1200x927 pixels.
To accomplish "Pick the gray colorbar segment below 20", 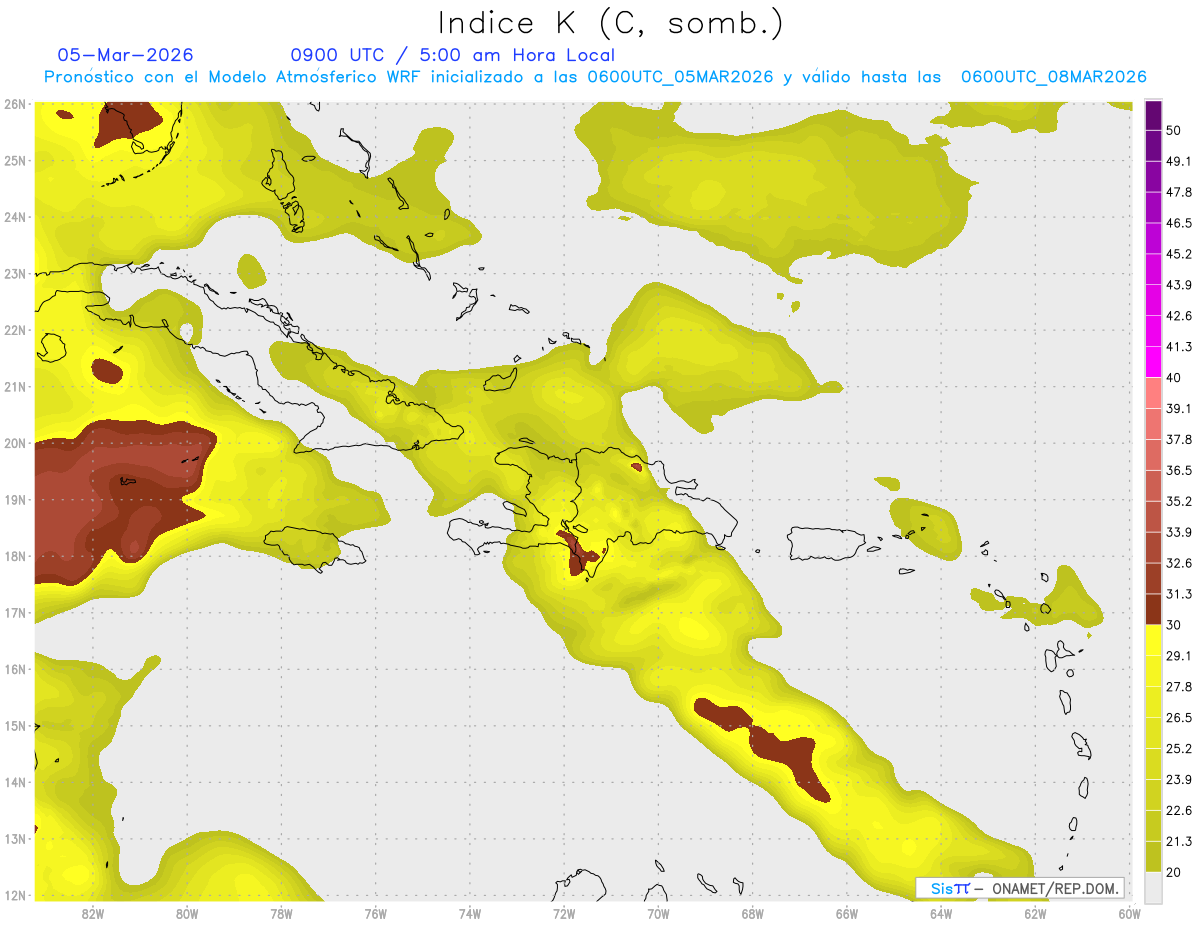I will click(1153, 887).
